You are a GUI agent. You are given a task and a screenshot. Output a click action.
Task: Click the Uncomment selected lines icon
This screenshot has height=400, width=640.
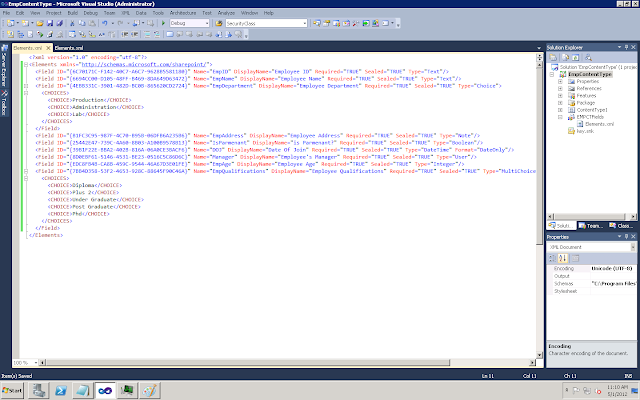pyautogui.click(x=157, y=34)
